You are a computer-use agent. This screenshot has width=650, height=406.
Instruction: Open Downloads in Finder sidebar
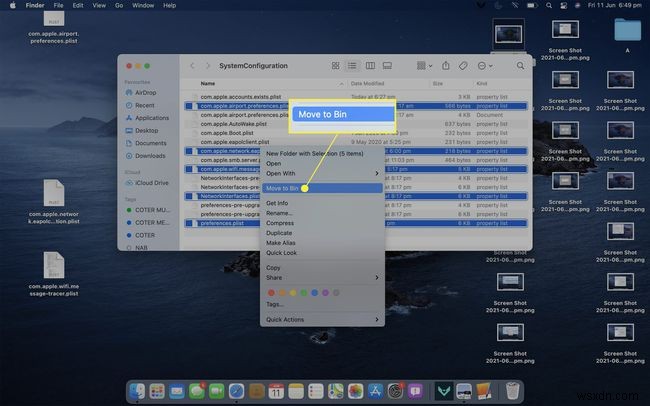[151, 155]
